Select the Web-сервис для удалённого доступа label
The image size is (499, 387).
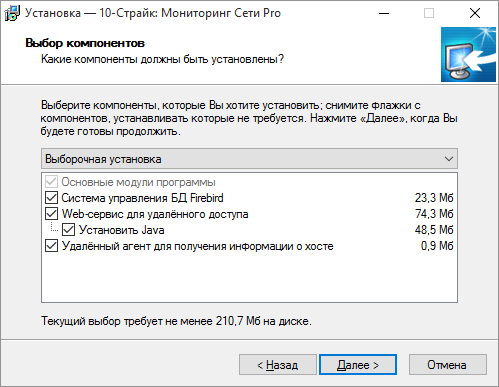point(155,214)
